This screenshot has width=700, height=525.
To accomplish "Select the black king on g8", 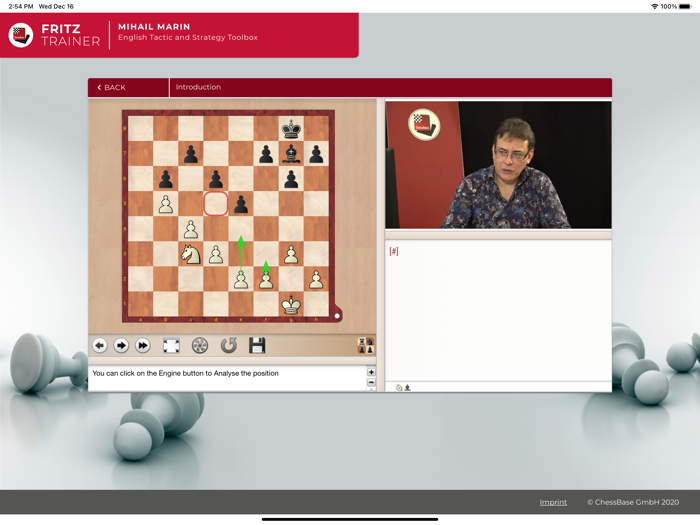I will click(x=291, y=129).
